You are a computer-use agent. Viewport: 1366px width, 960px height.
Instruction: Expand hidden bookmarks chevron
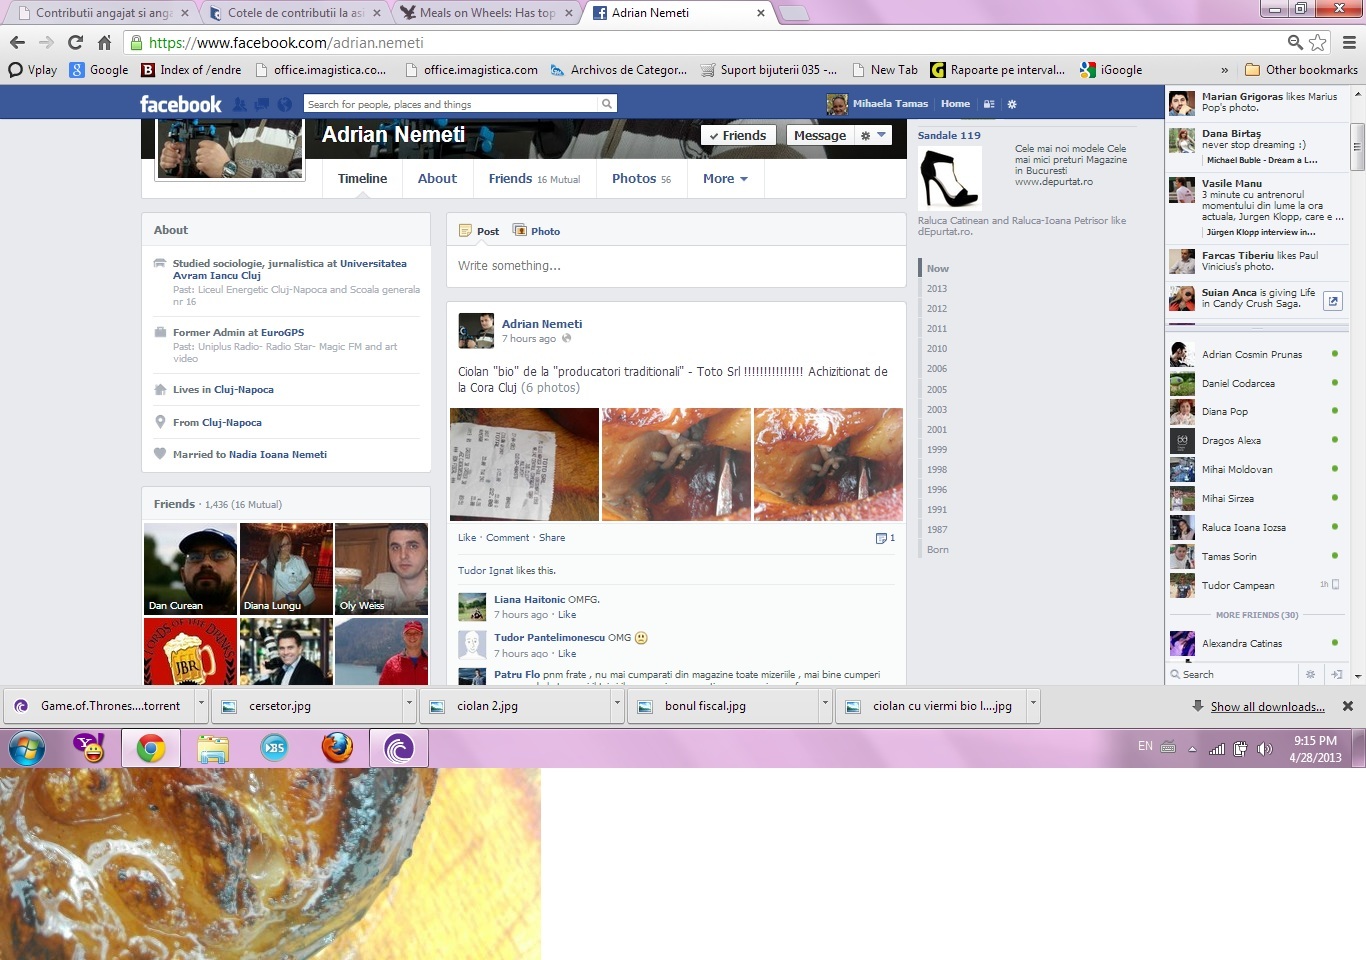pos(1225,70)
